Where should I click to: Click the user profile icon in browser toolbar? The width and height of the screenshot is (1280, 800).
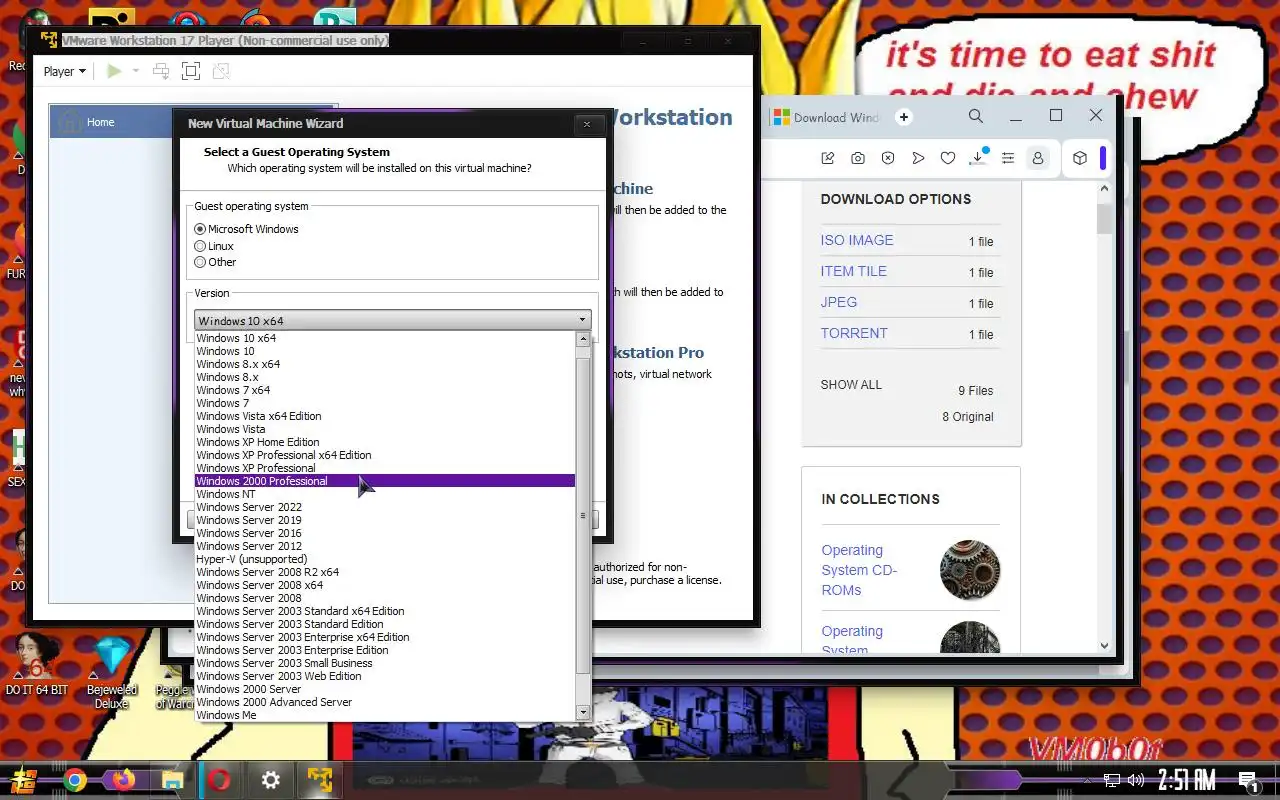click(1038, 158)
